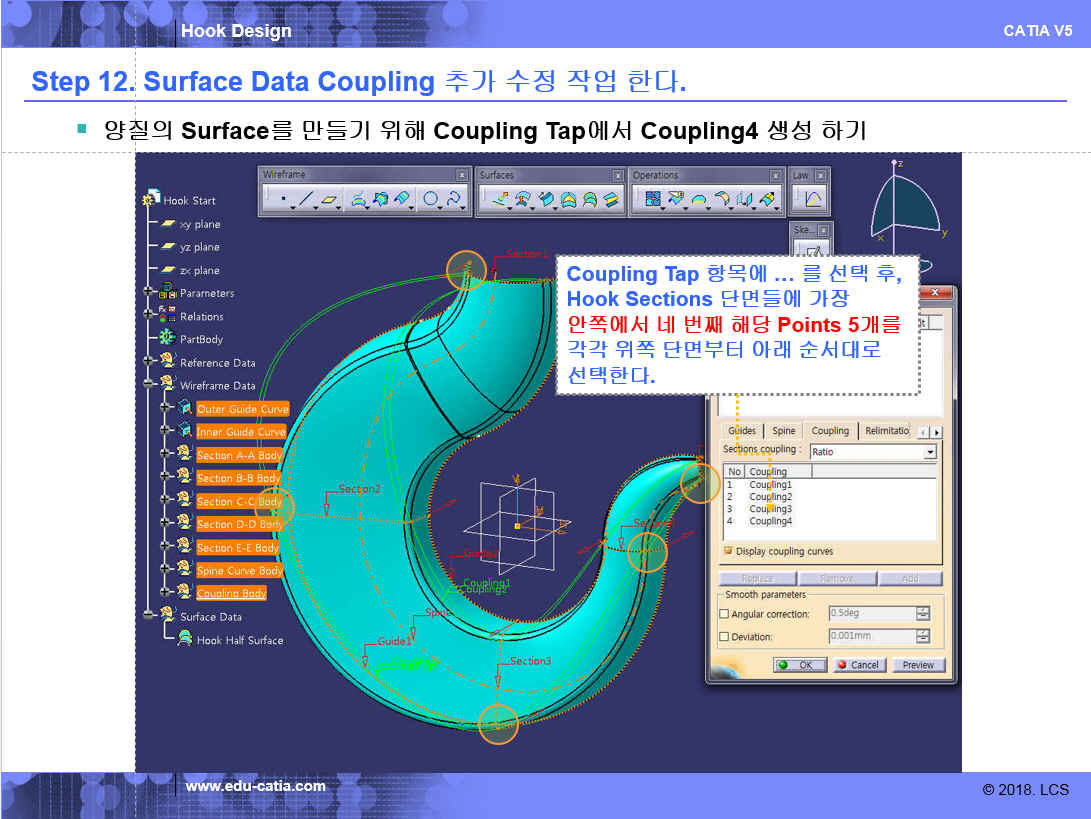Select the Line tool in Wireframe toolbar

(307, 200)
